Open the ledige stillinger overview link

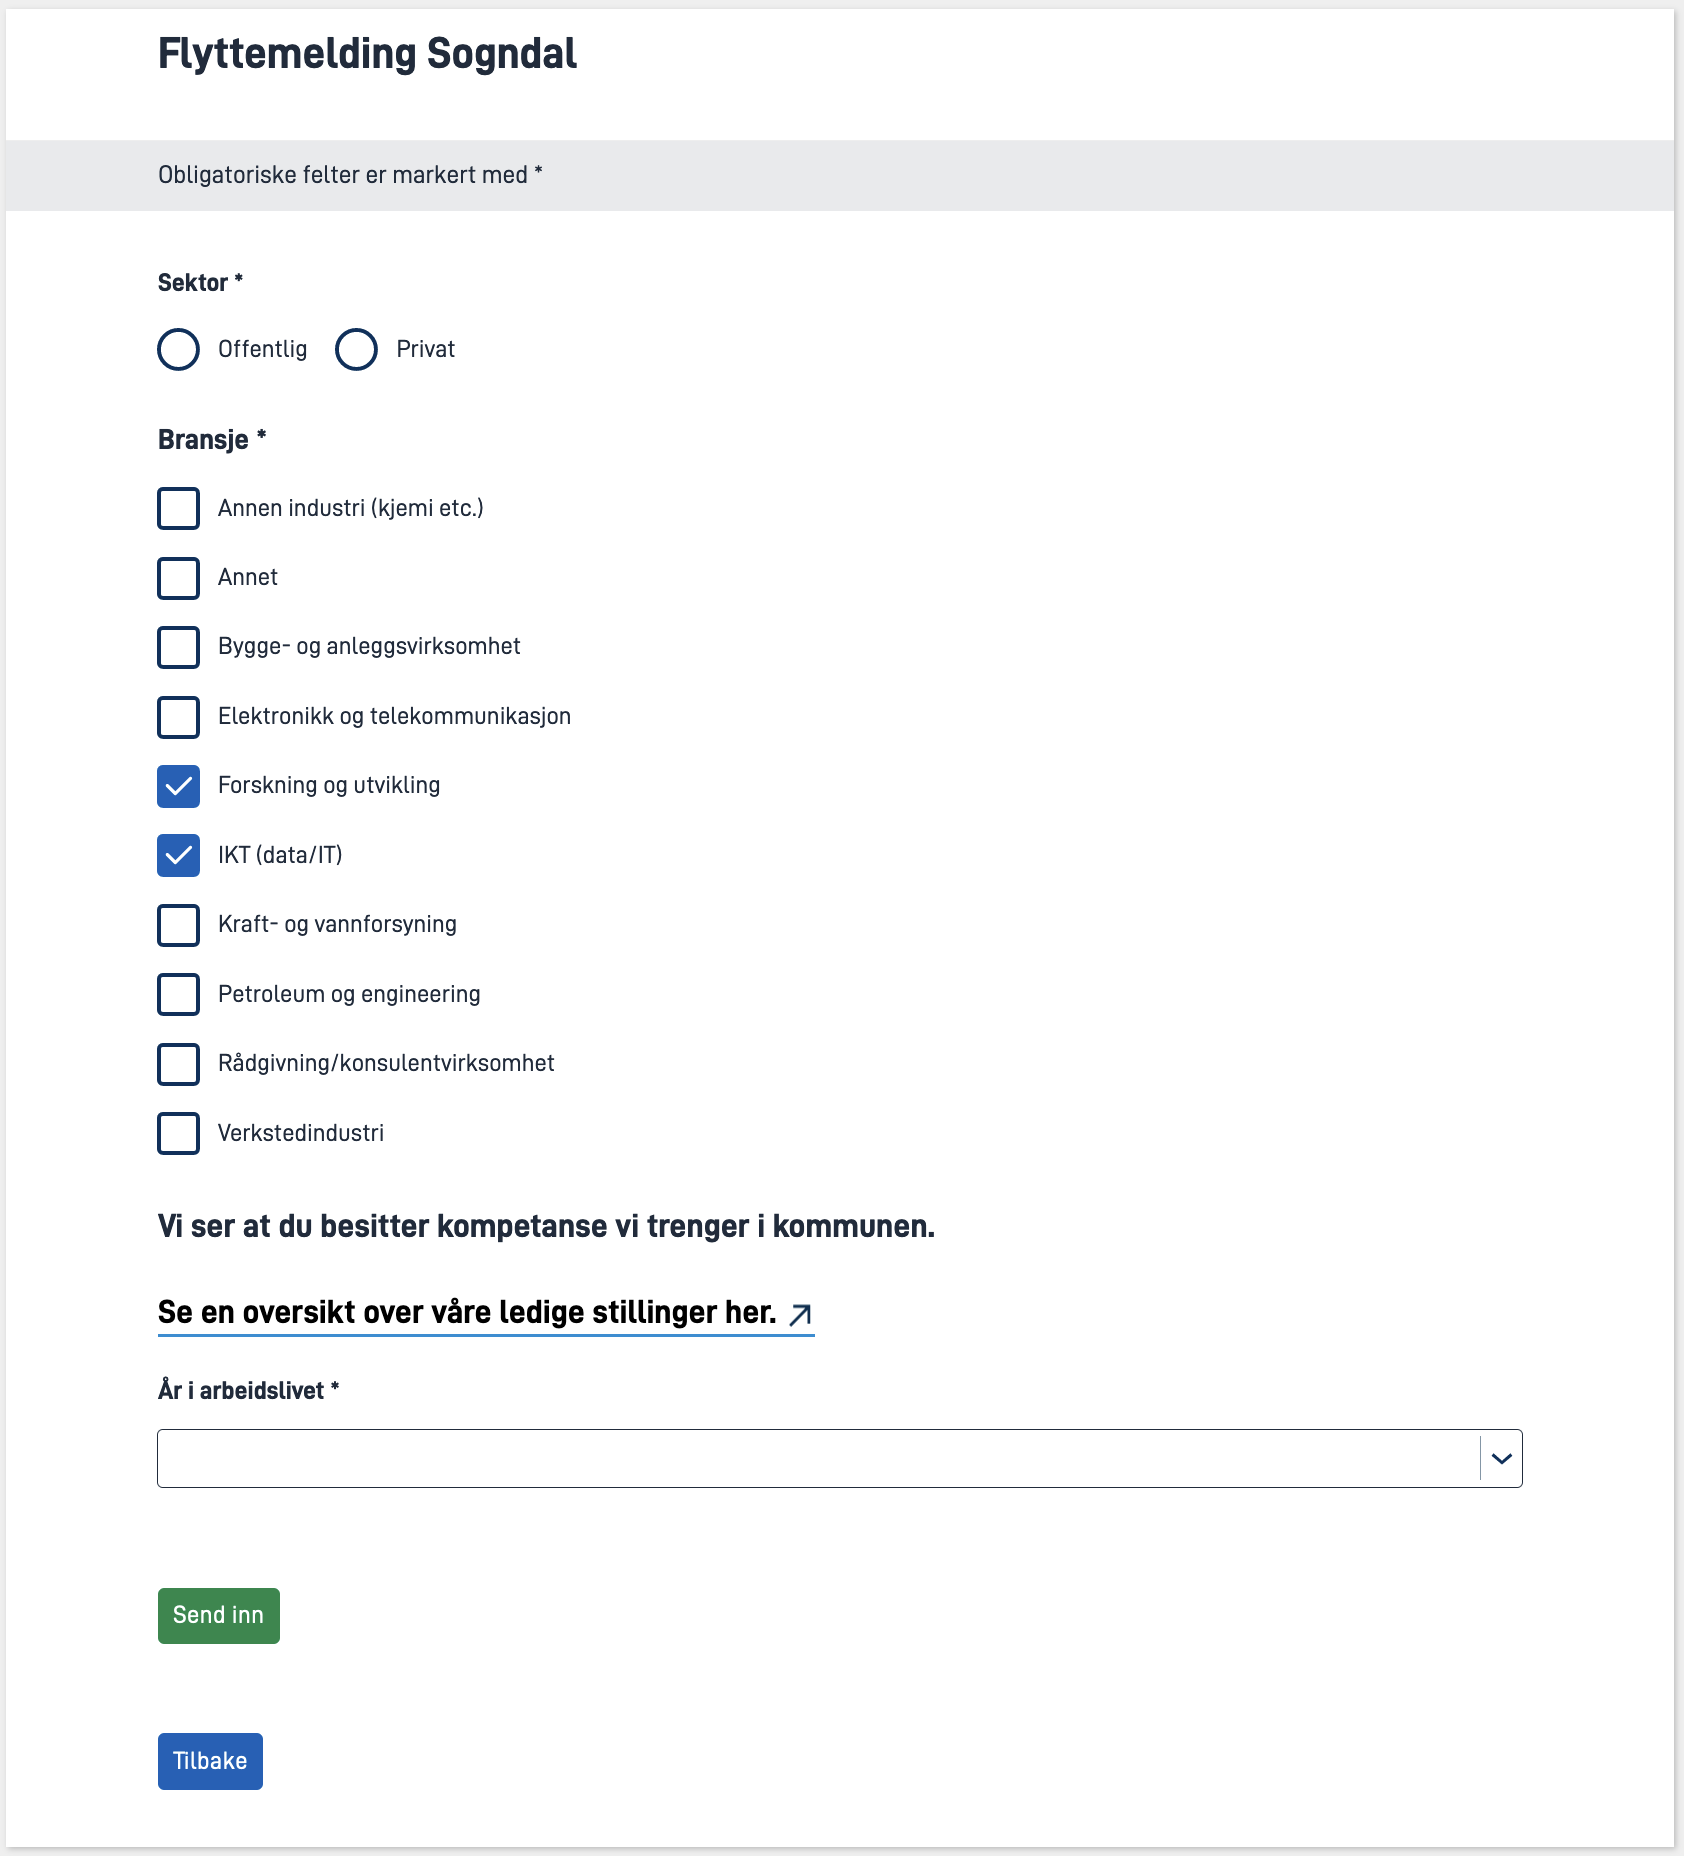tap(466, 1313)
